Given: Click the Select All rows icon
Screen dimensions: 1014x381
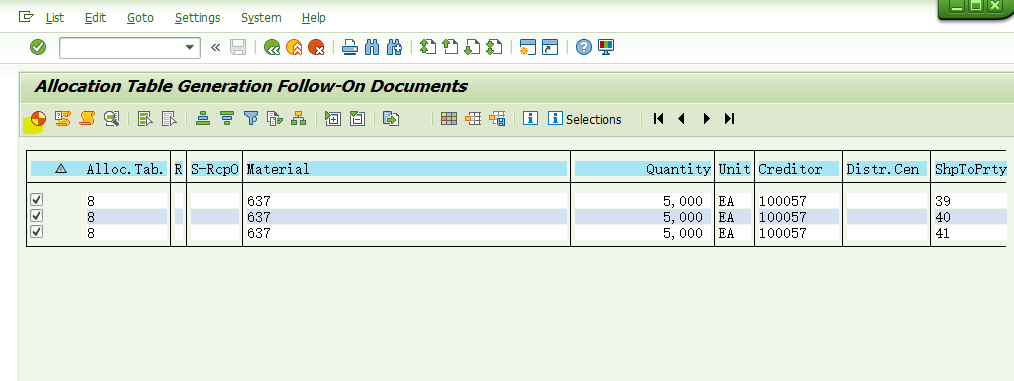Looking at the screenshot, I should 145,118.
